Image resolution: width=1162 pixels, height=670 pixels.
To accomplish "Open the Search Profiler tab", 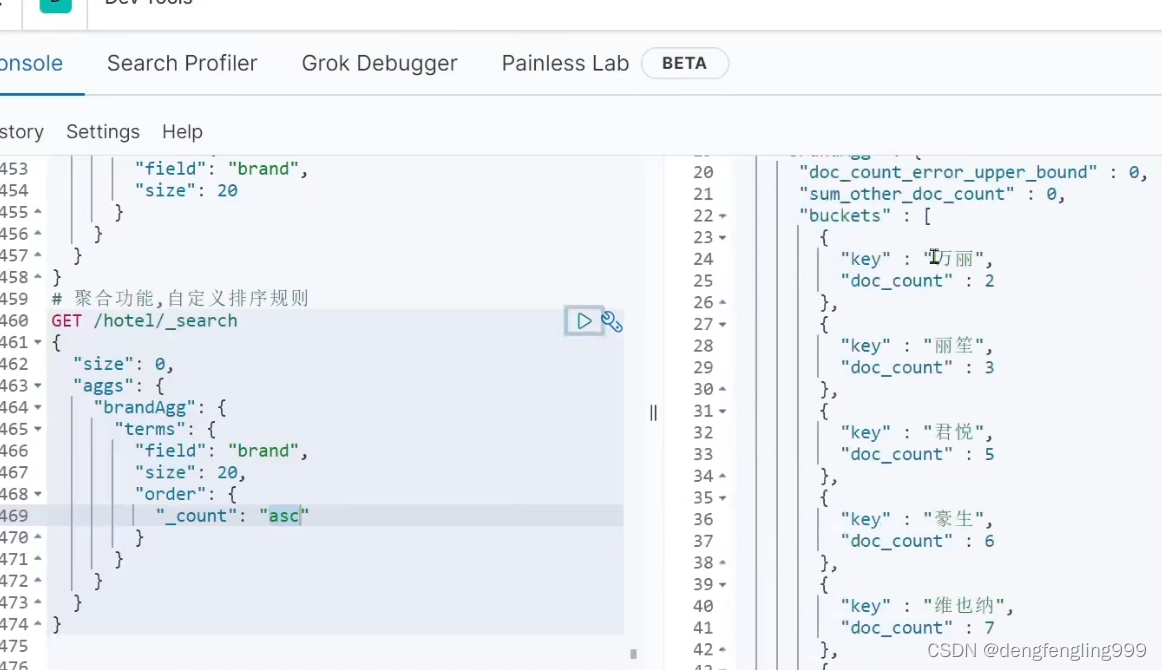I will (x=182, y=63).
